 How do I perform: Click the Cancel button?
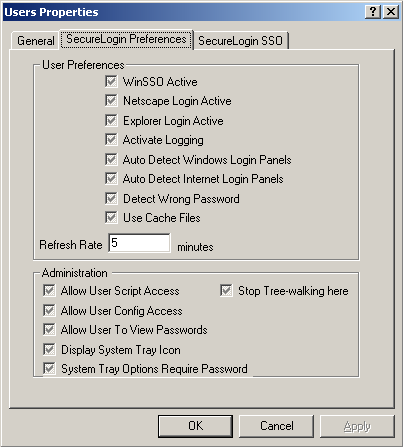click(277, 426)
